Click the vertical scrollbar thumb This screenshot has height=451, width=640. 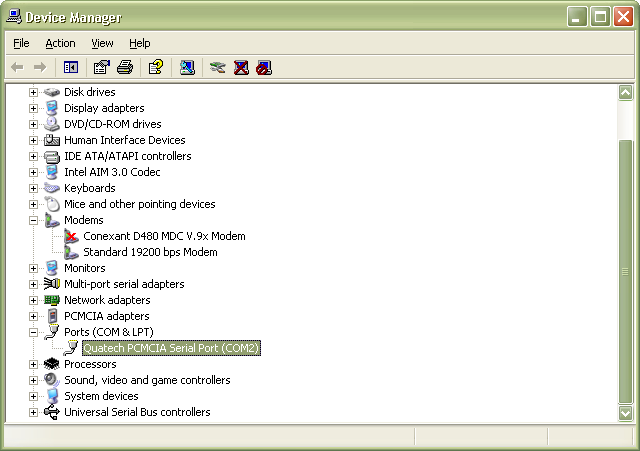tap(625, 271)
